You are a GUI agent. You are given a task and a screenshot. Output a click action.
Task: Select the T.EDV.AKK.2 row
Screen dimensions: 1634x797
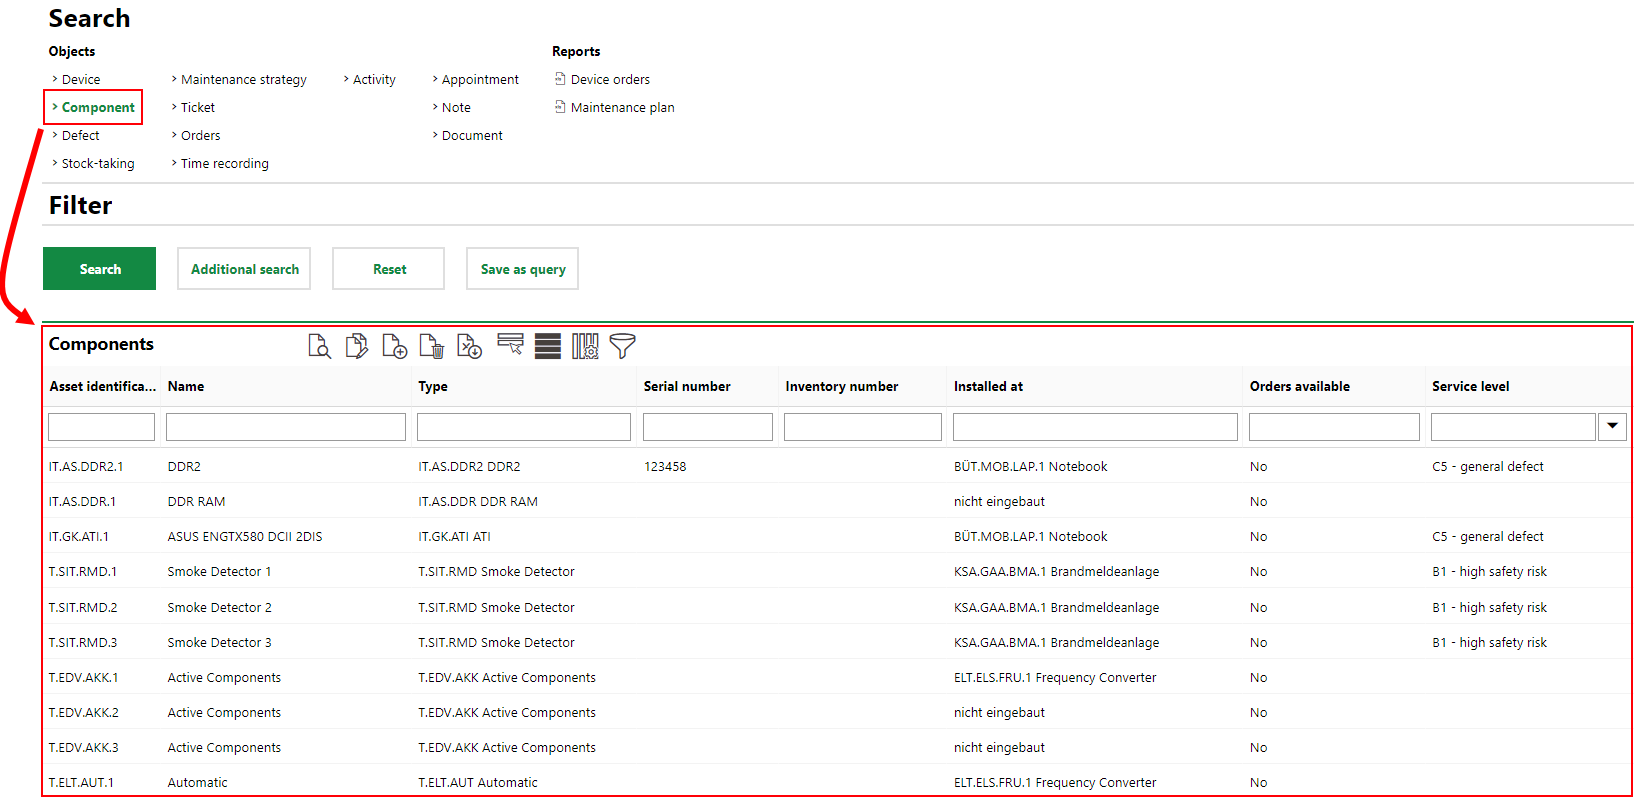(x=838, y=712)
